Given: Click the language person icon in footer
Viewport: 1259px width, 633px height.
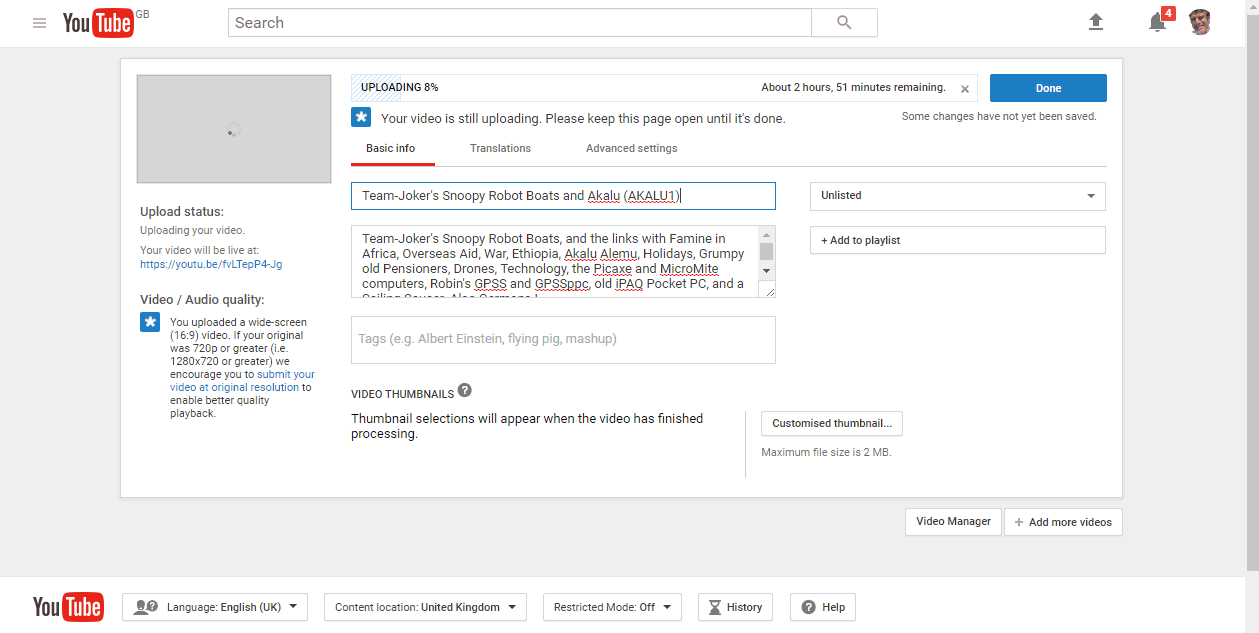Looking at the screenshot, I should pyautogui.click(x=146, y=607).
